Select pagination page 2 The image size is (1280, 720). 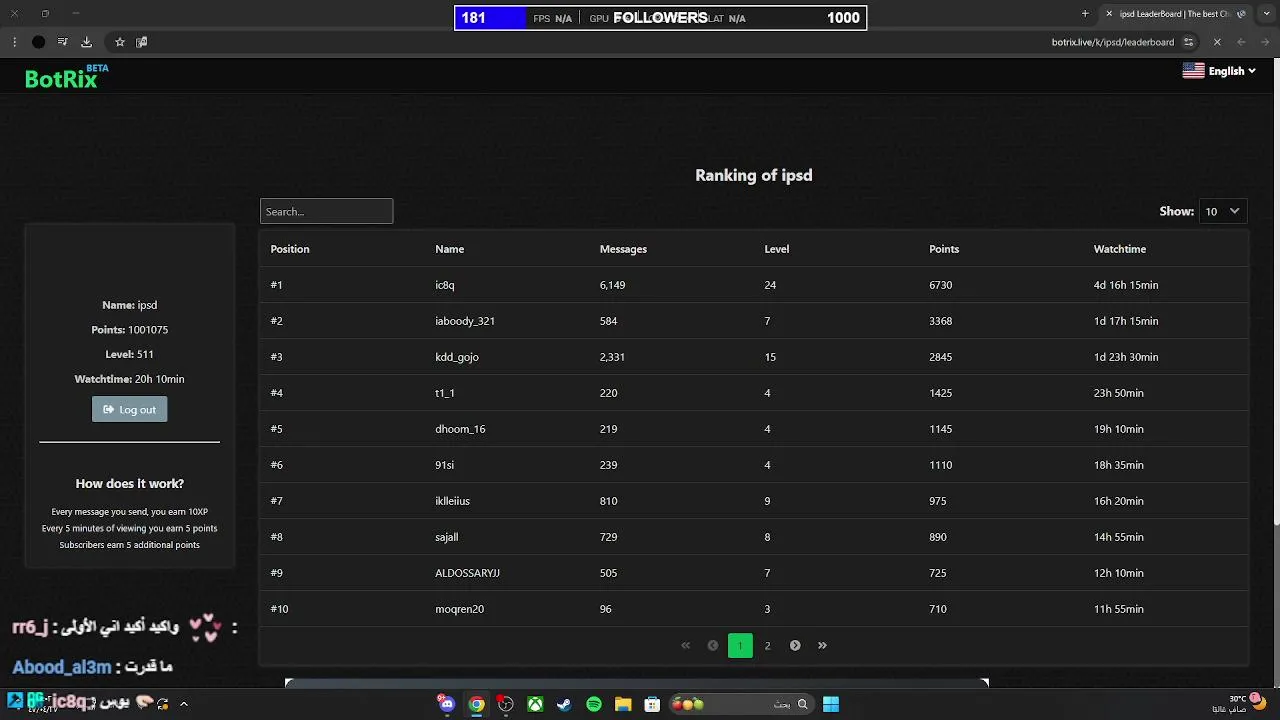pyautogui.click(x=767, y=645)
